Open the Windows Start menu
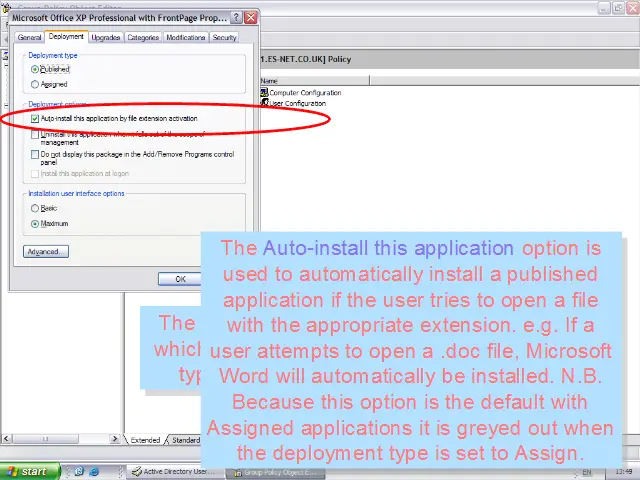The width and height of the screenshot is (640, 480). click(x=27, y=471)
